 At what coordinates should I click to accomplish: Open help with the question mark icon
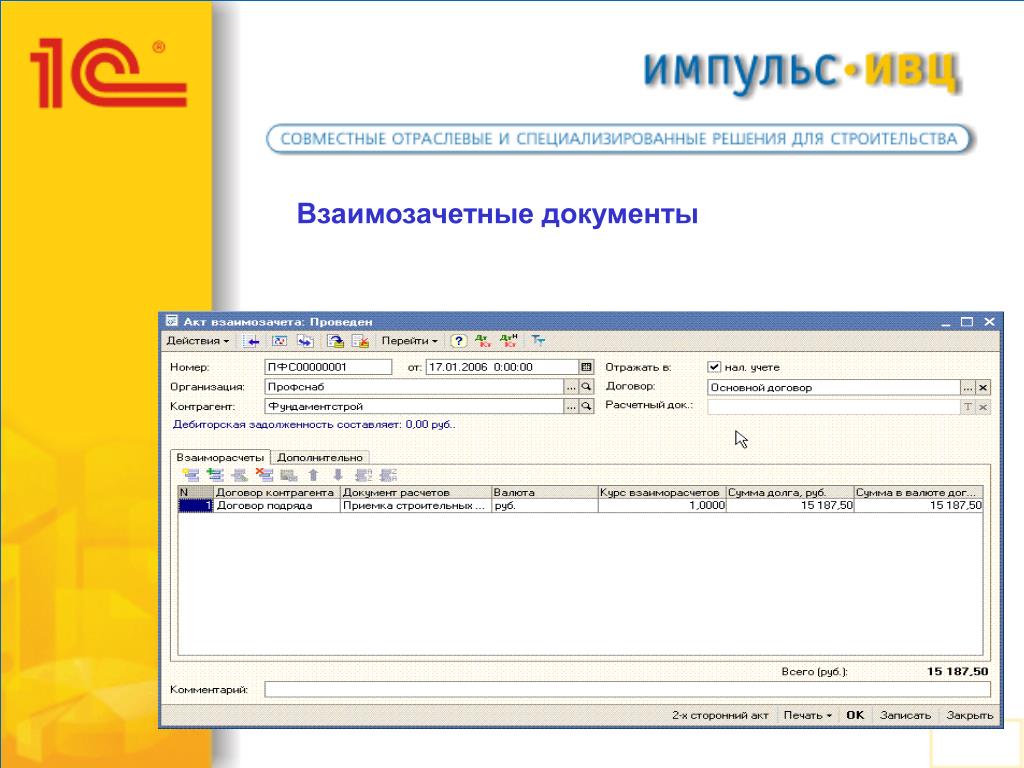coord(458,341)
